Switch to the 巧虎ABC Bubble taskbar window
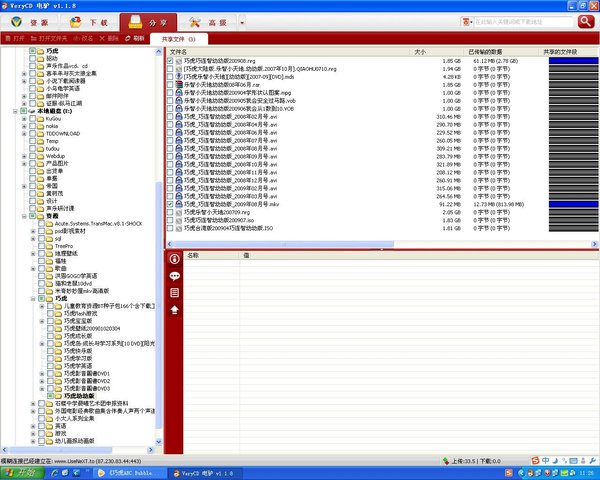Viewport: 600px width, 480px height. [x=131, y=473]
